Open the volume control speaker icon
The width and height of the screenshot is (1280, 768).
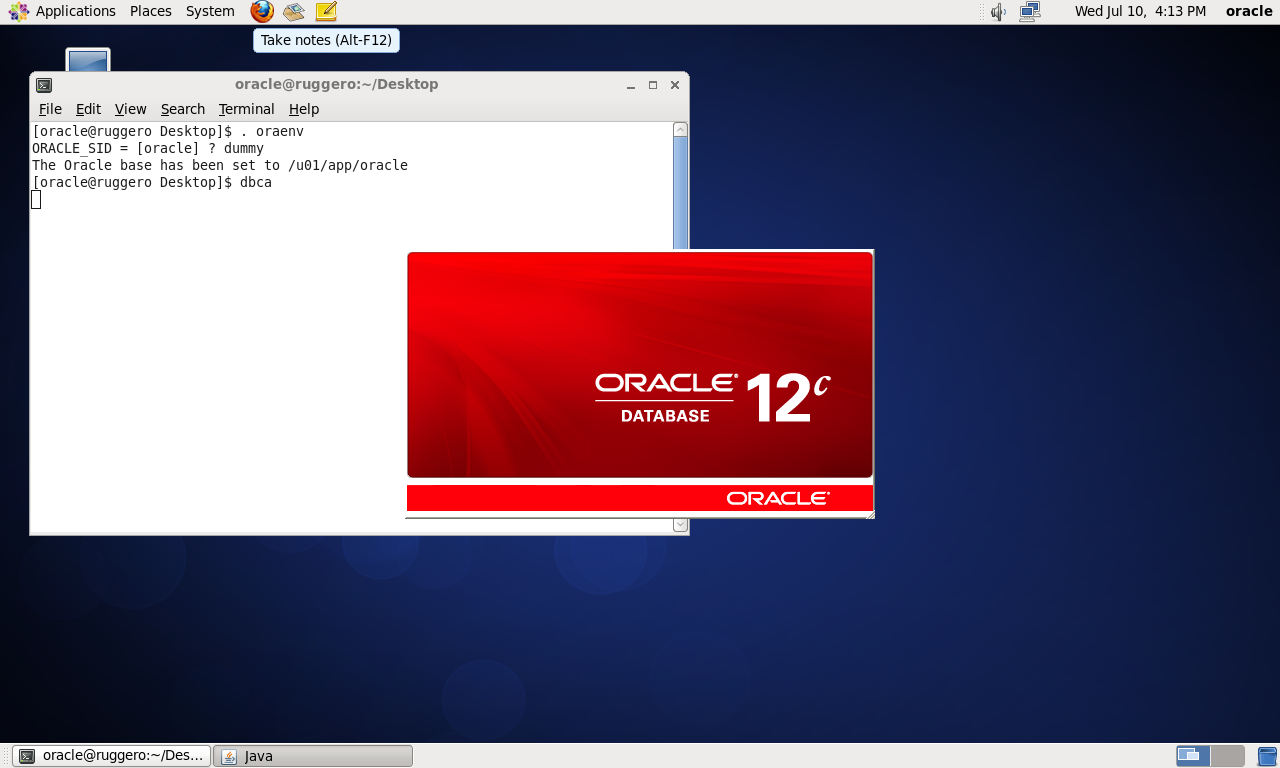[x=997, y=11]
